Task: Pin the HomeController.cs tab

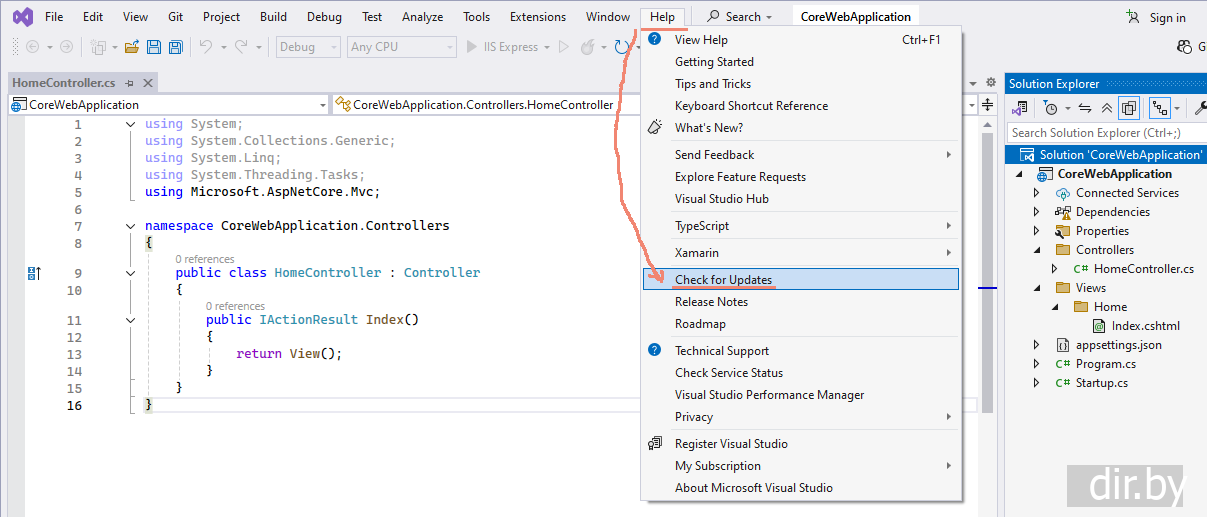Action: click(131, 84)
